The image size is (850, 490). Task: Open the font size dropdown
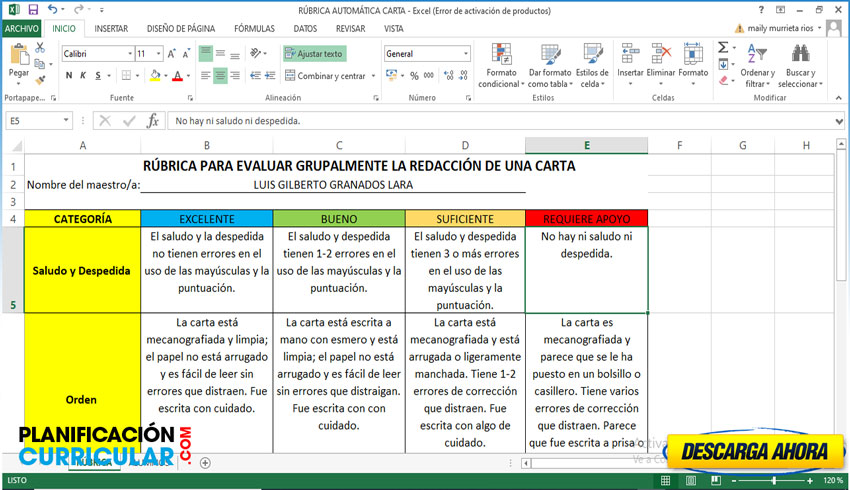pos(159,54)
